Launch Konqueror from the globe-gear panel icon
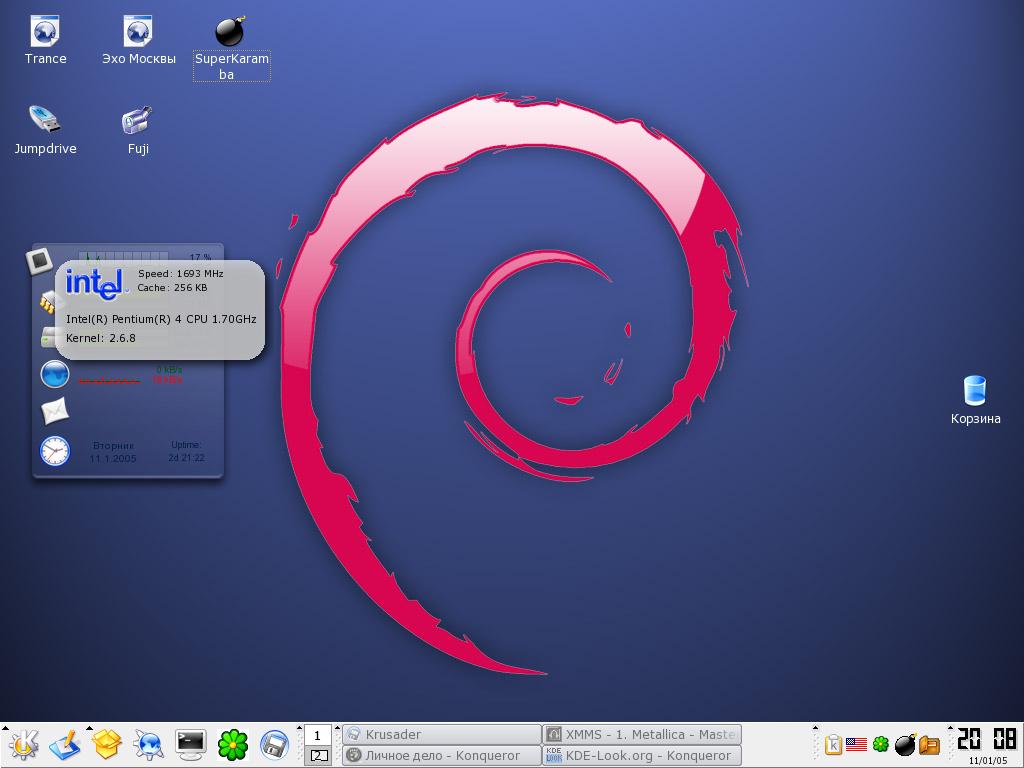This screenshot has height=768, width=1024. [148, 744]
